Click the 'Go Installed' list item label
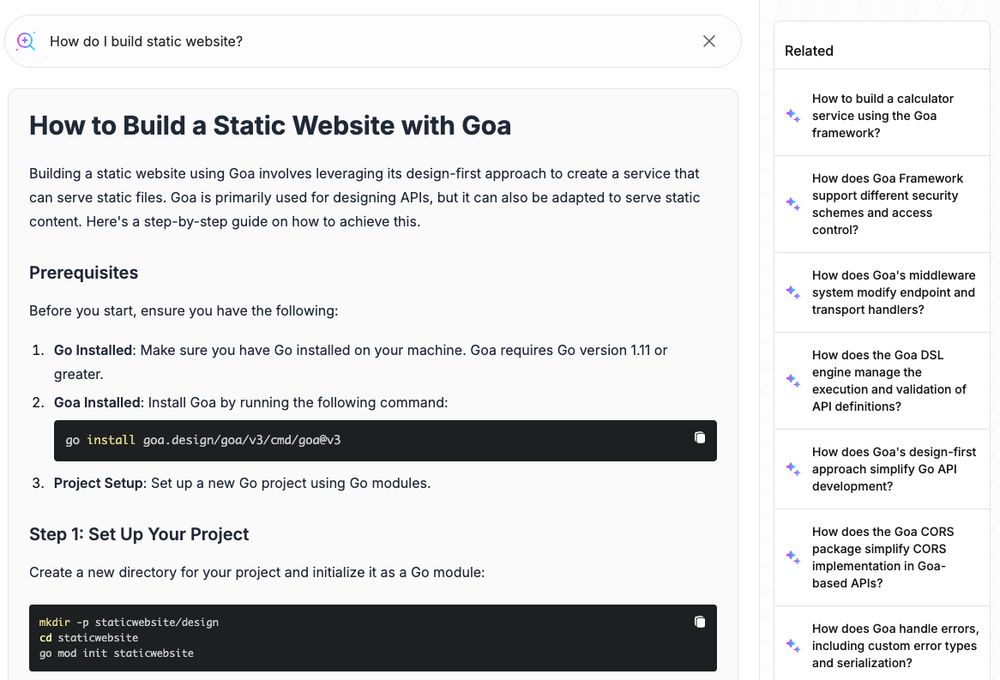Viewport: 1000px width, 680px height. click(x=93, y=350)
